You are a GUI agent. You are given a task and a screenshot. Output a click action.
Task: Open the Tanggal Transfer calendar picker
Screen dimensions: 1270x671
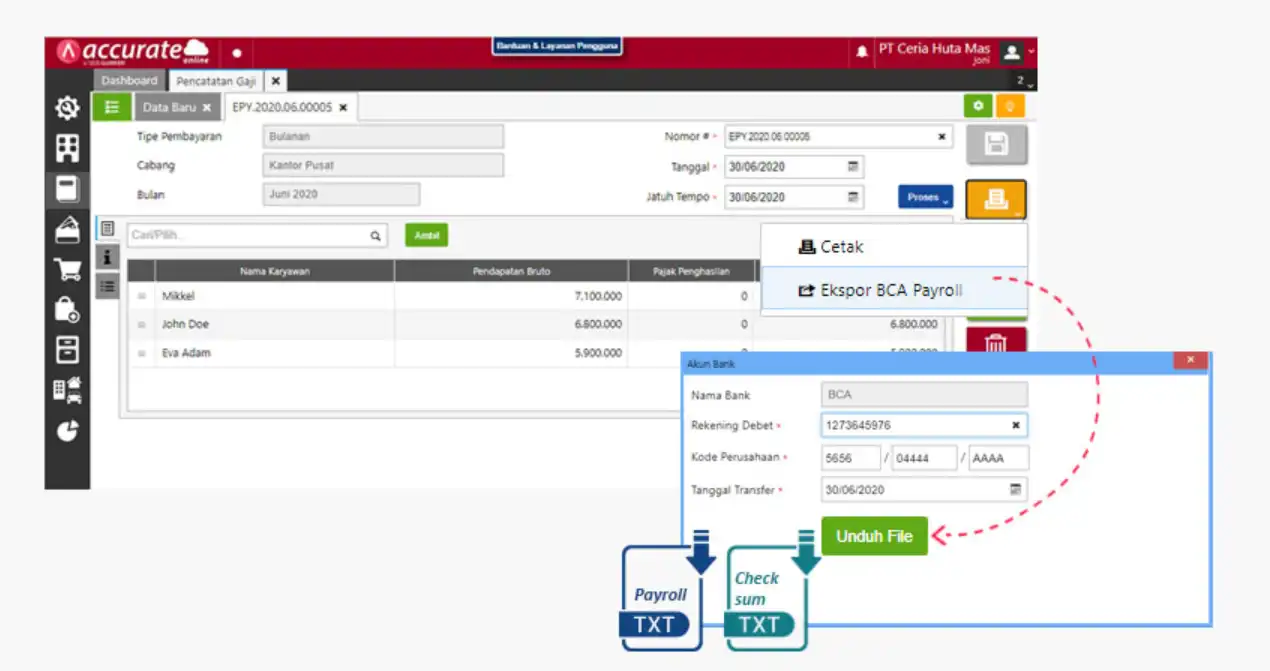point(1015,489)
